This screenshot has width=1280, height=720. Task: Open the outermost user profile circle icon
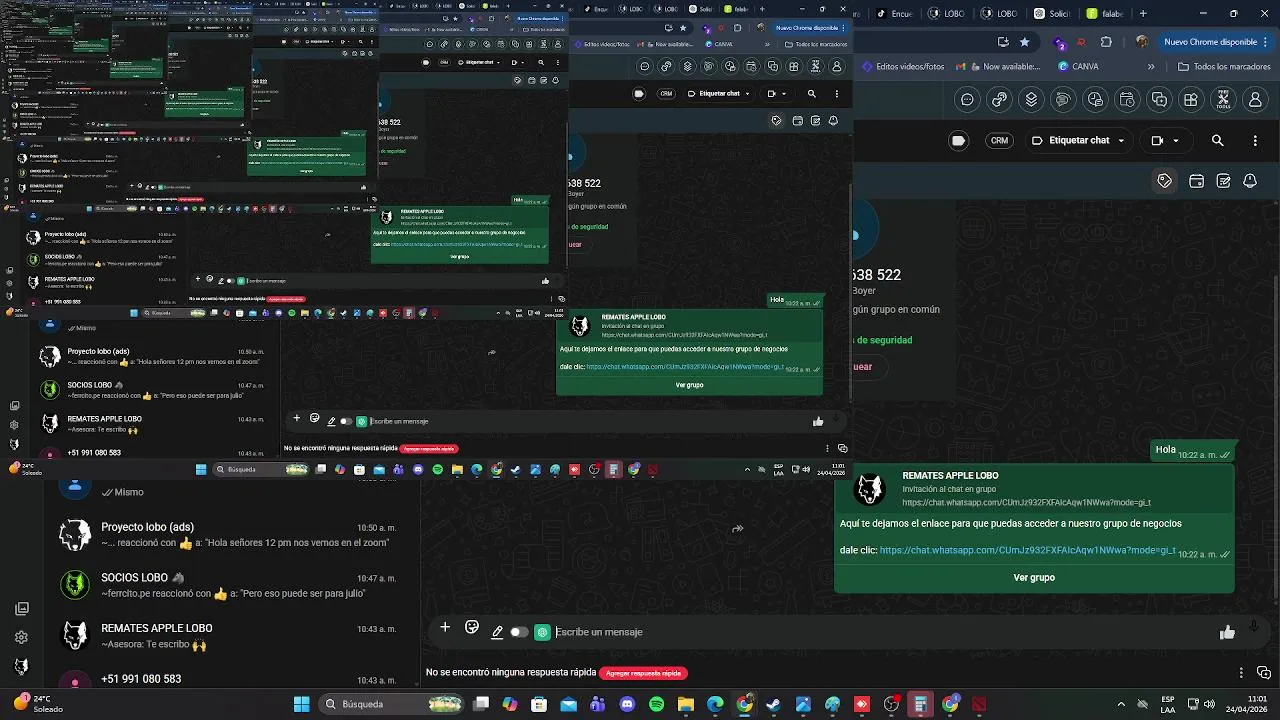(1255, 100)
